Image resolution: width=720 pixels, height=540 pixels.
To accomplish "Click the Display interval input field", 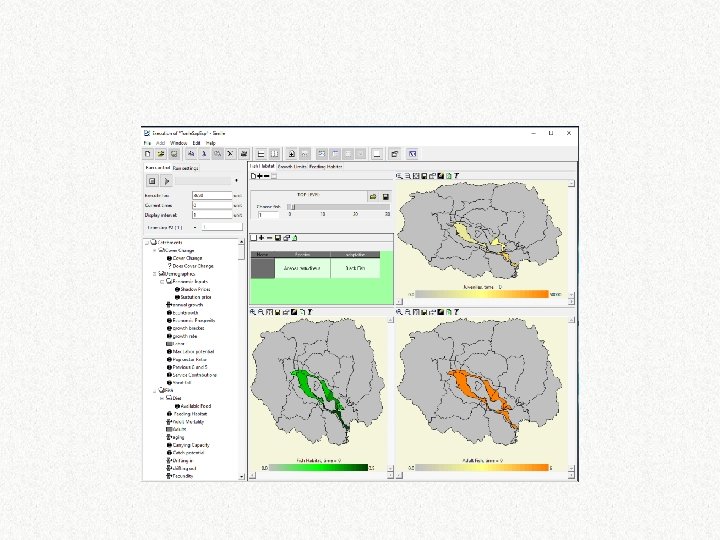I will 212,214.
